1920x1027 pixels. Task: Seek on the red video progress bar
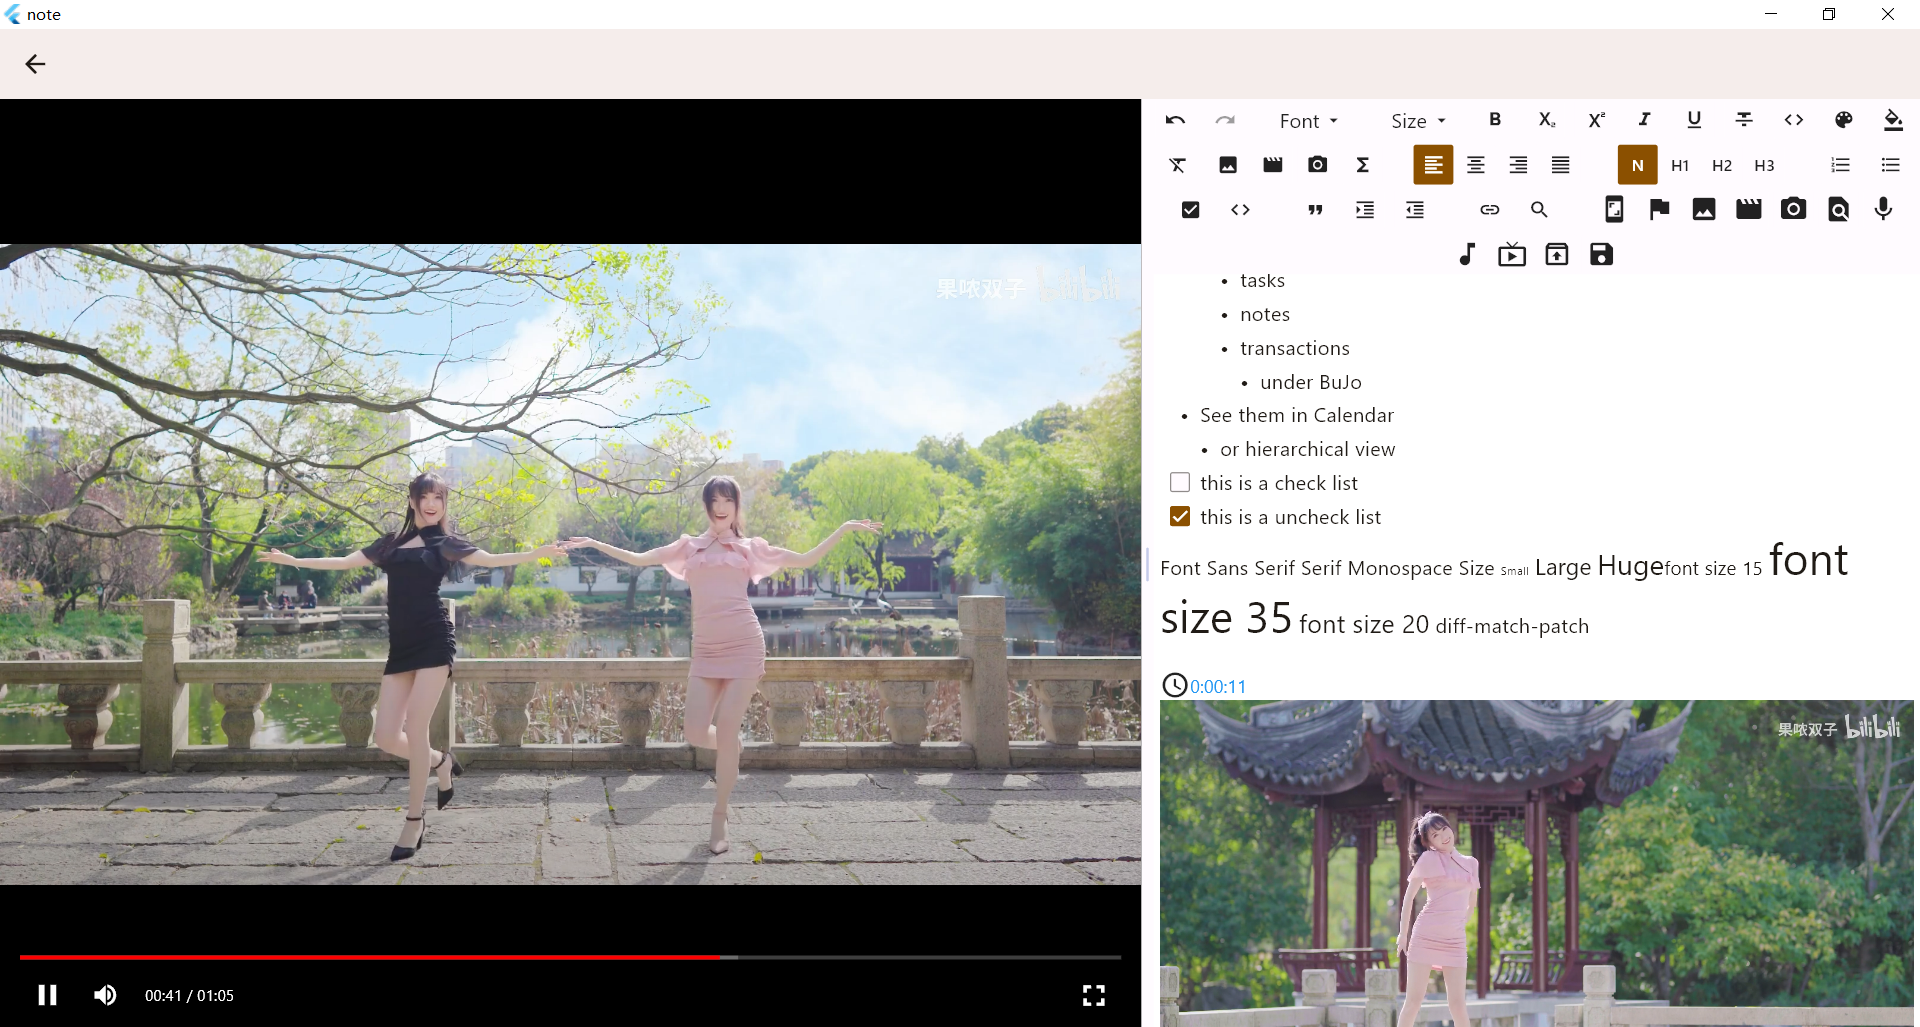point(570,957)
